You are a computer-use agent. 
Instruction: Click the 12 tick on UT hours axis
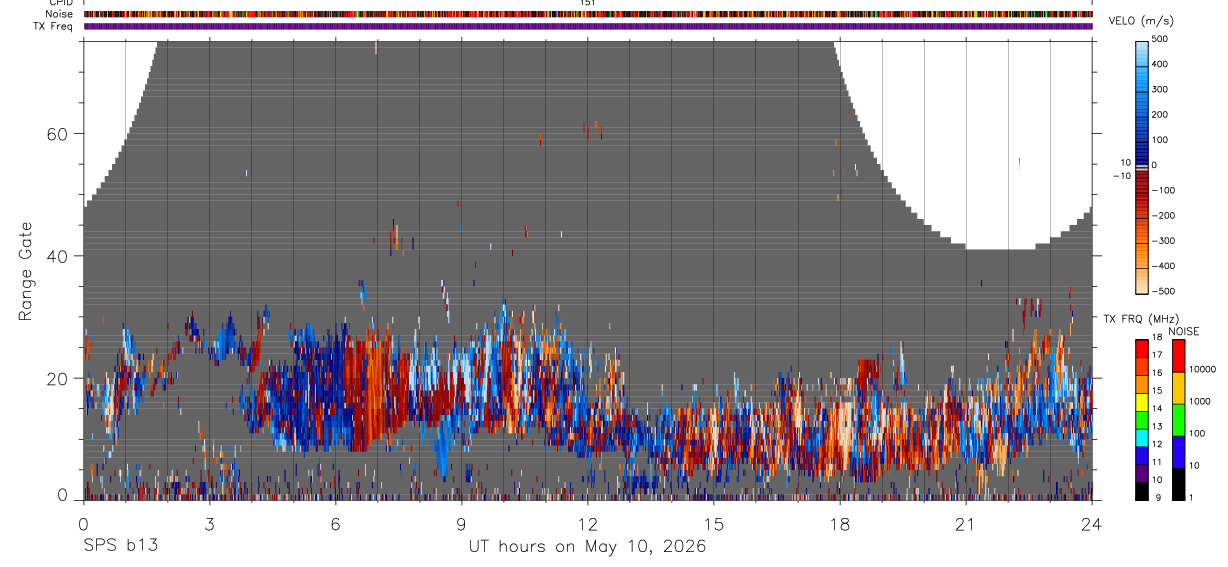pos(588,523)
